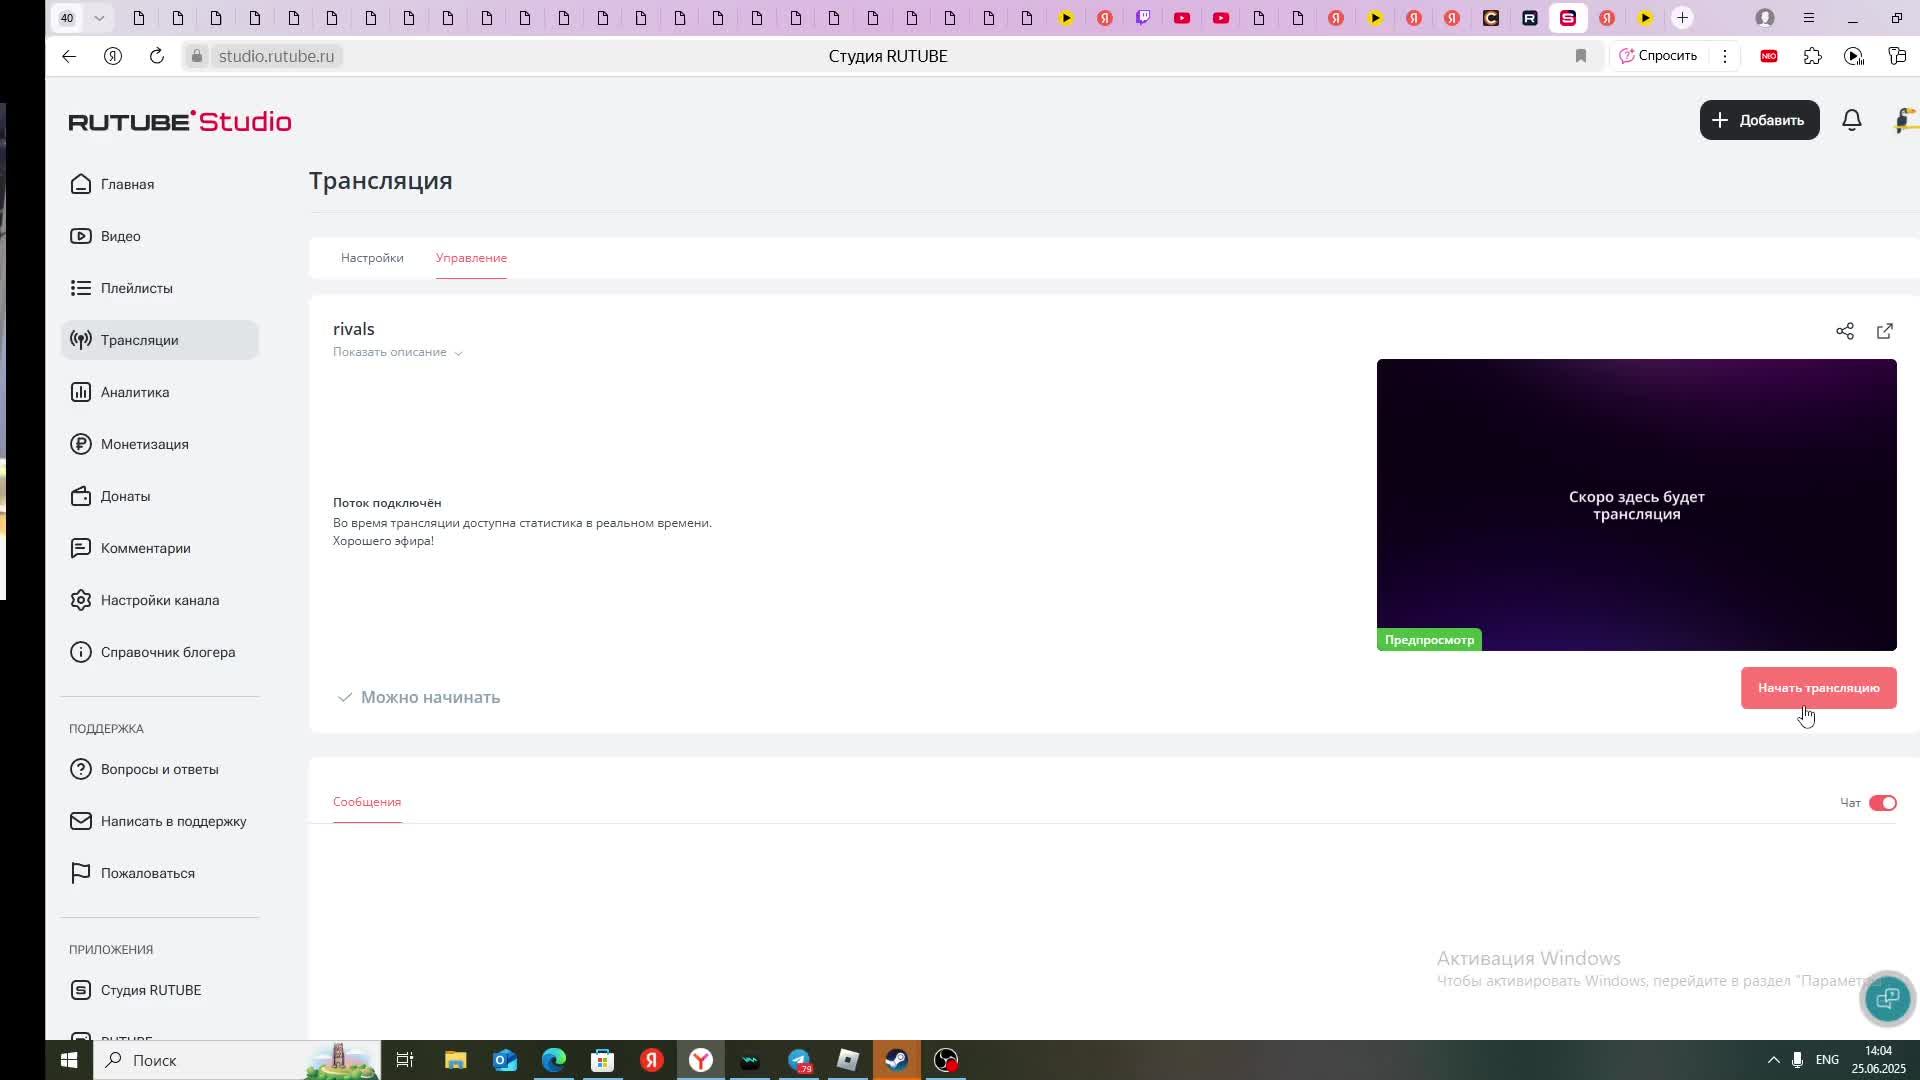Open Студия RUTUBE app link

(x=150, y=990)
